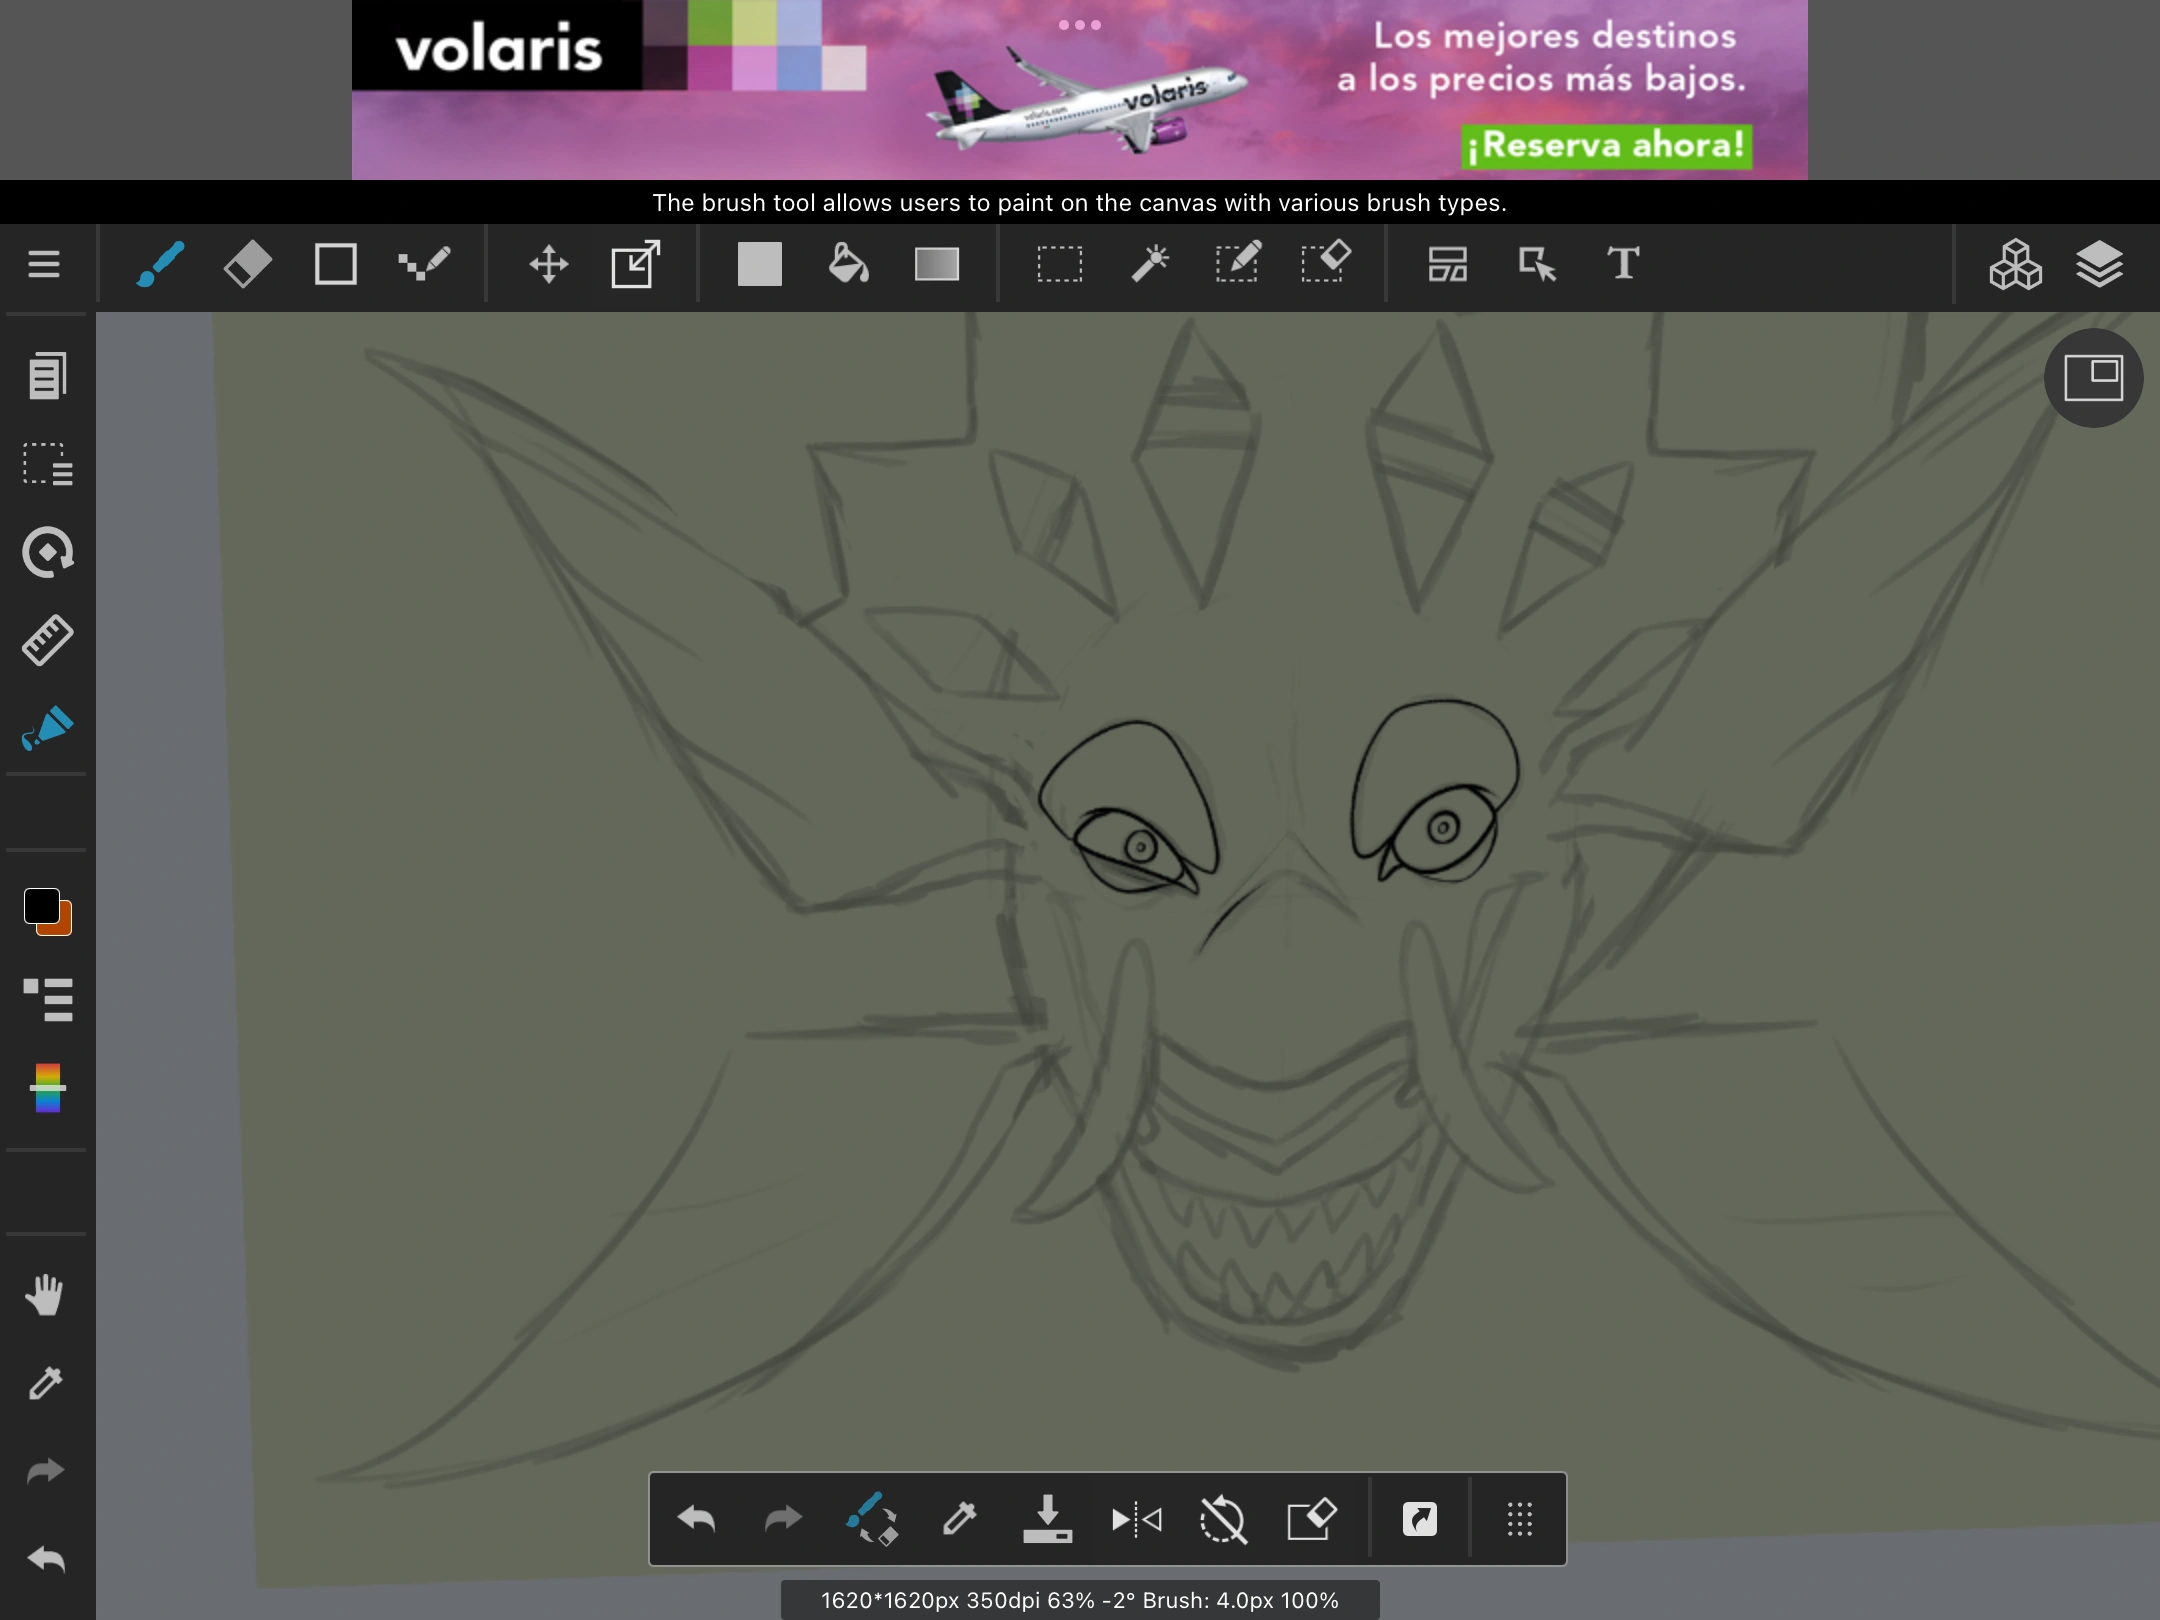Open the main menu via hamburger icon
Image resolution: width=2160 pixels, height=1620 pixels.
44,264
